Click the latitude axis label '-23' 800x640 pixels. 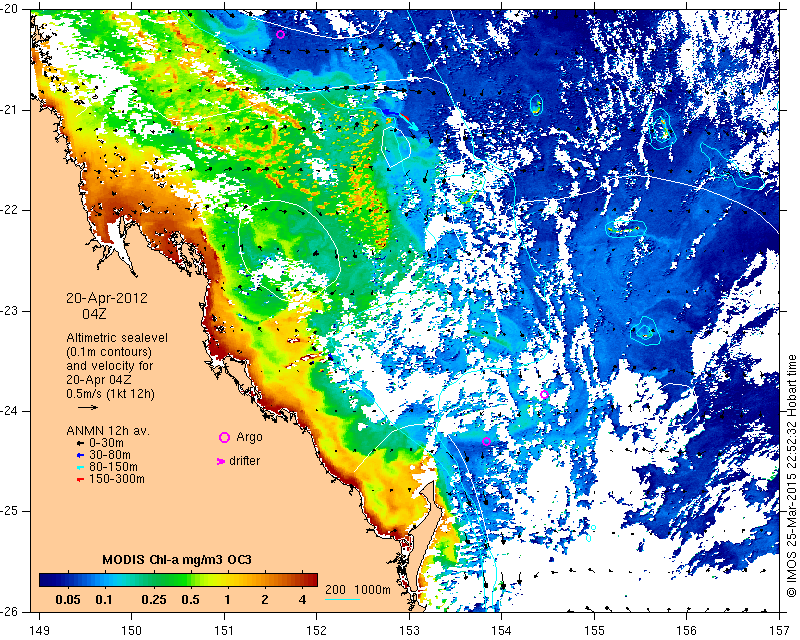point(10,311)
